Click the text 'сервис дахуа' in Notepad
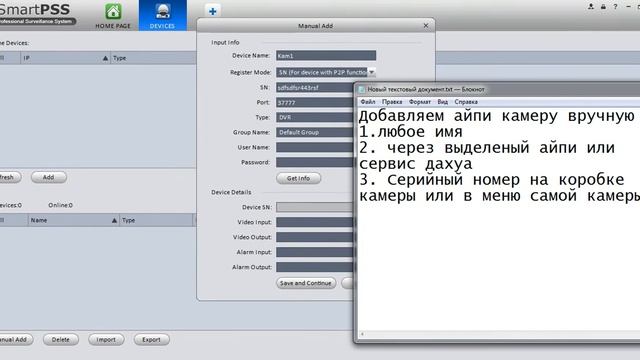Screen dimensions: 640x360 (x=415, y=164)
